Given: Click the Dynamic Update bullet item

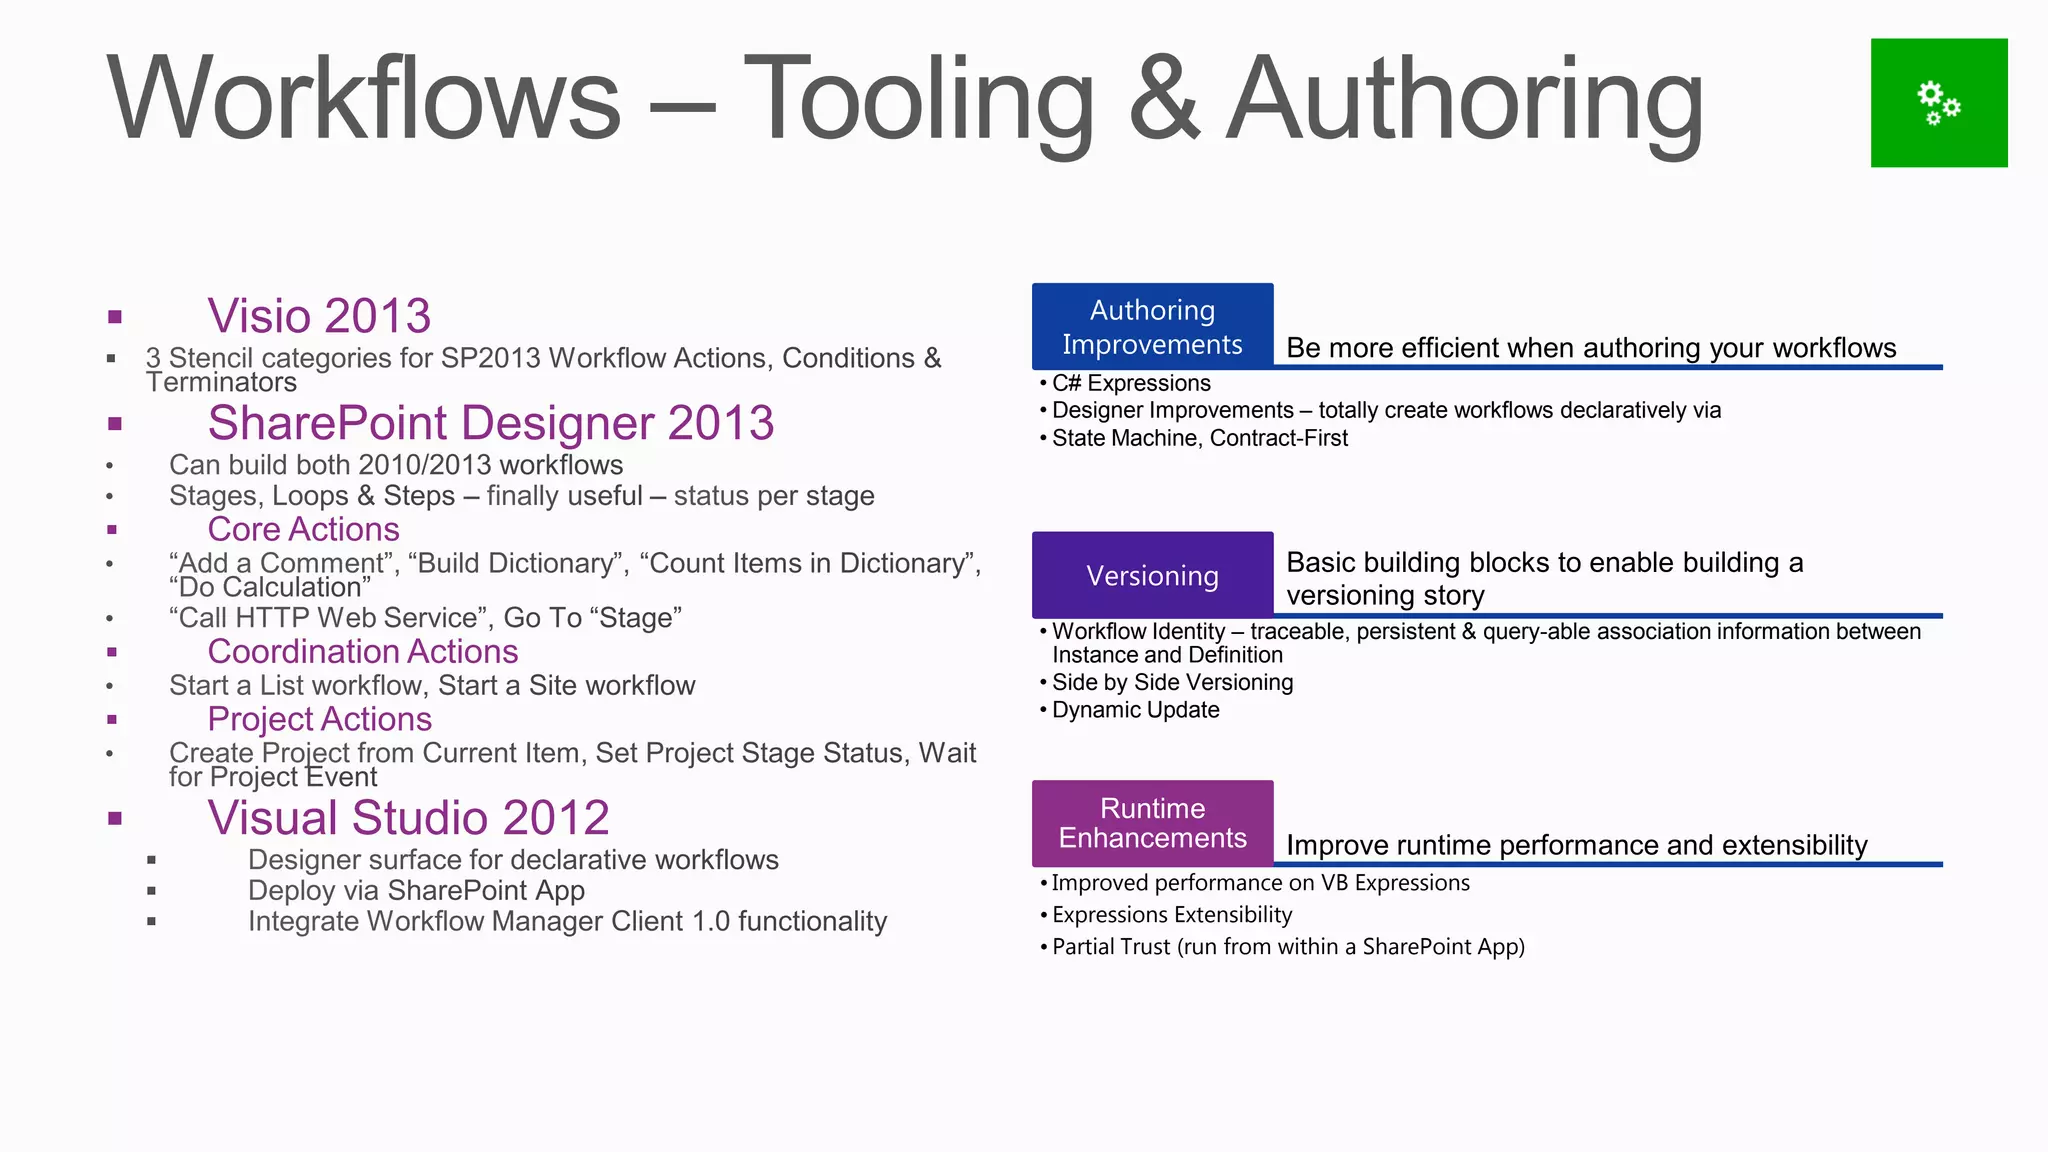Looking at the screenshot, I should [1135, 710].
